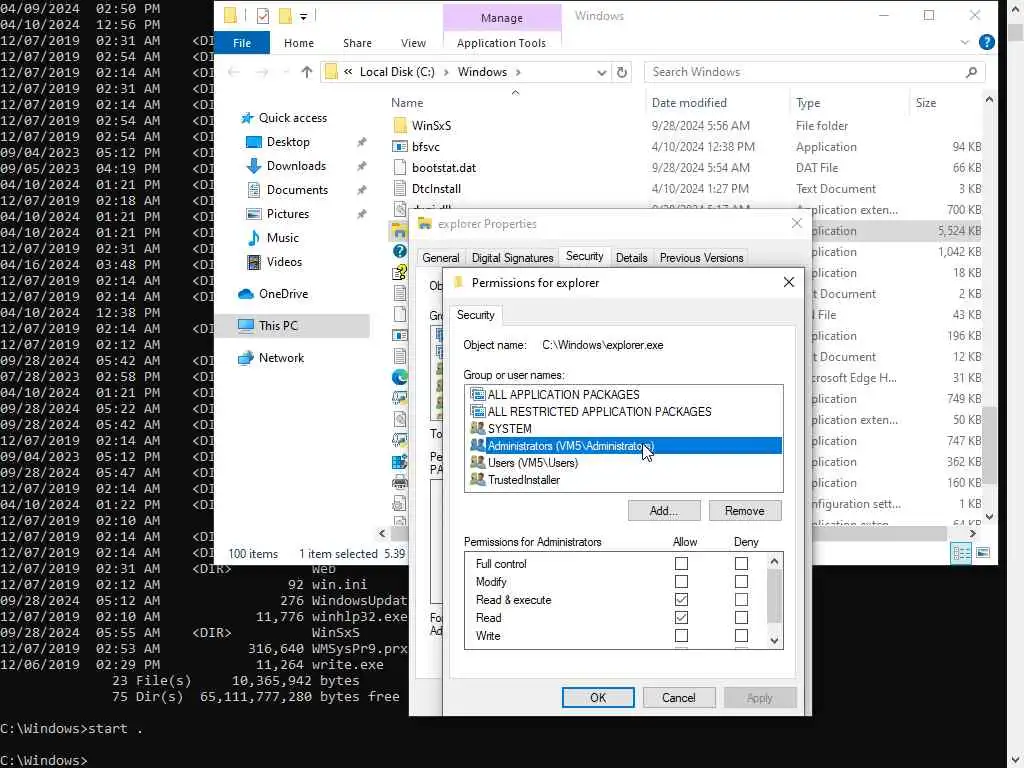Screen dimensions: 1024x768
Task: Click Back navigation arrow in Explorer
Action: tap(234, 72)
